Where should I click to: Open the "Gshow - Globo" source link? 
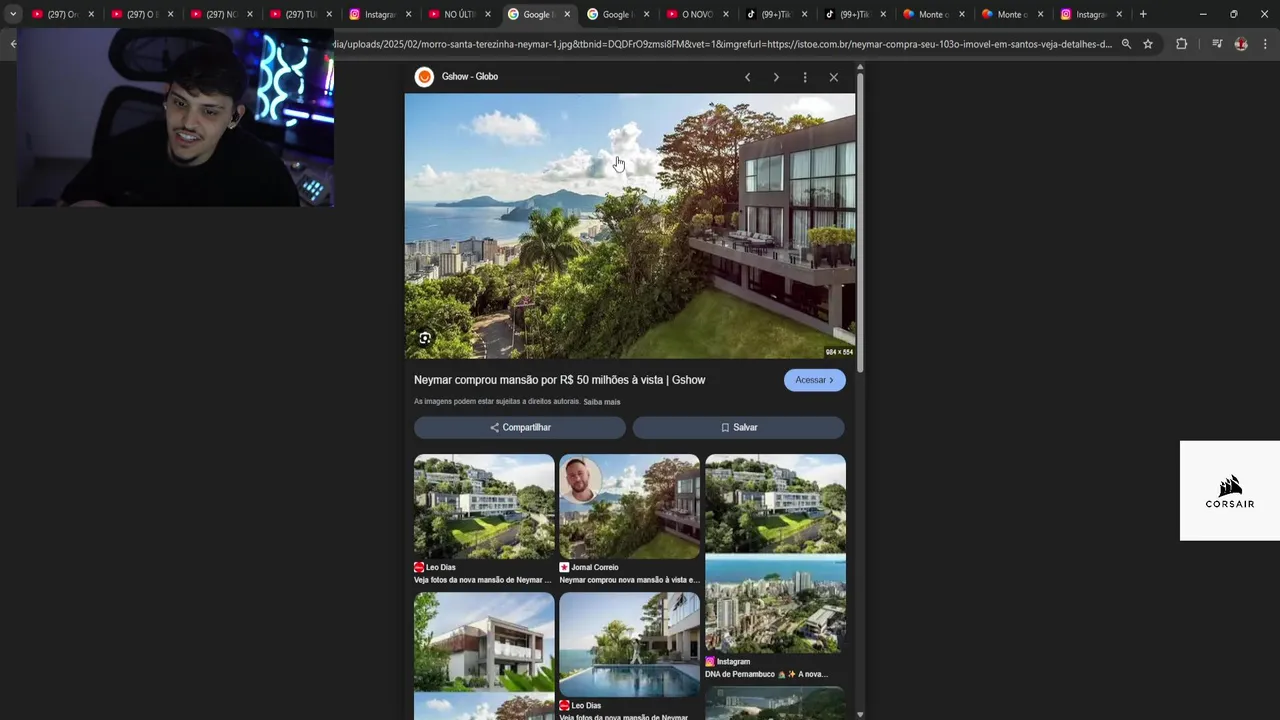pyautogui.click(x=470, y=77)
